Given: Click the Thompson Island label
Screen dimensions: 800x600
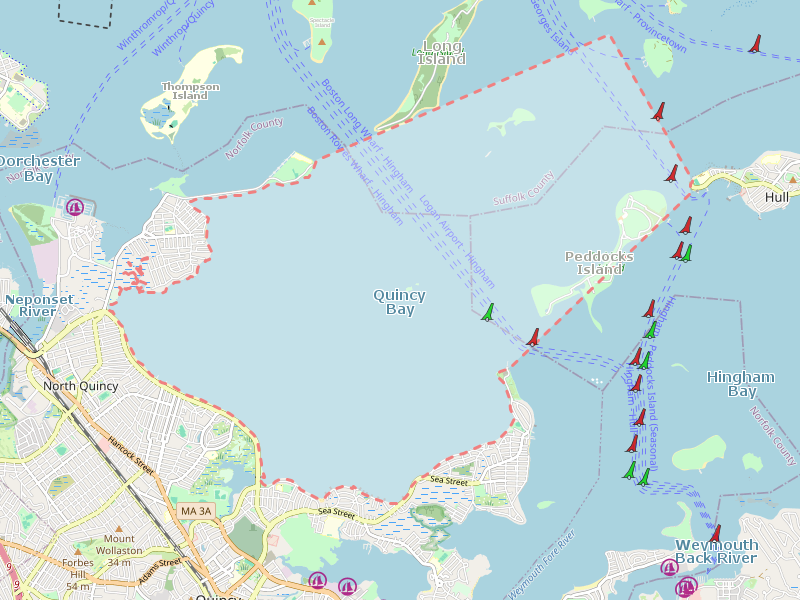Looking at the screenshot, I should click(190, 91).
